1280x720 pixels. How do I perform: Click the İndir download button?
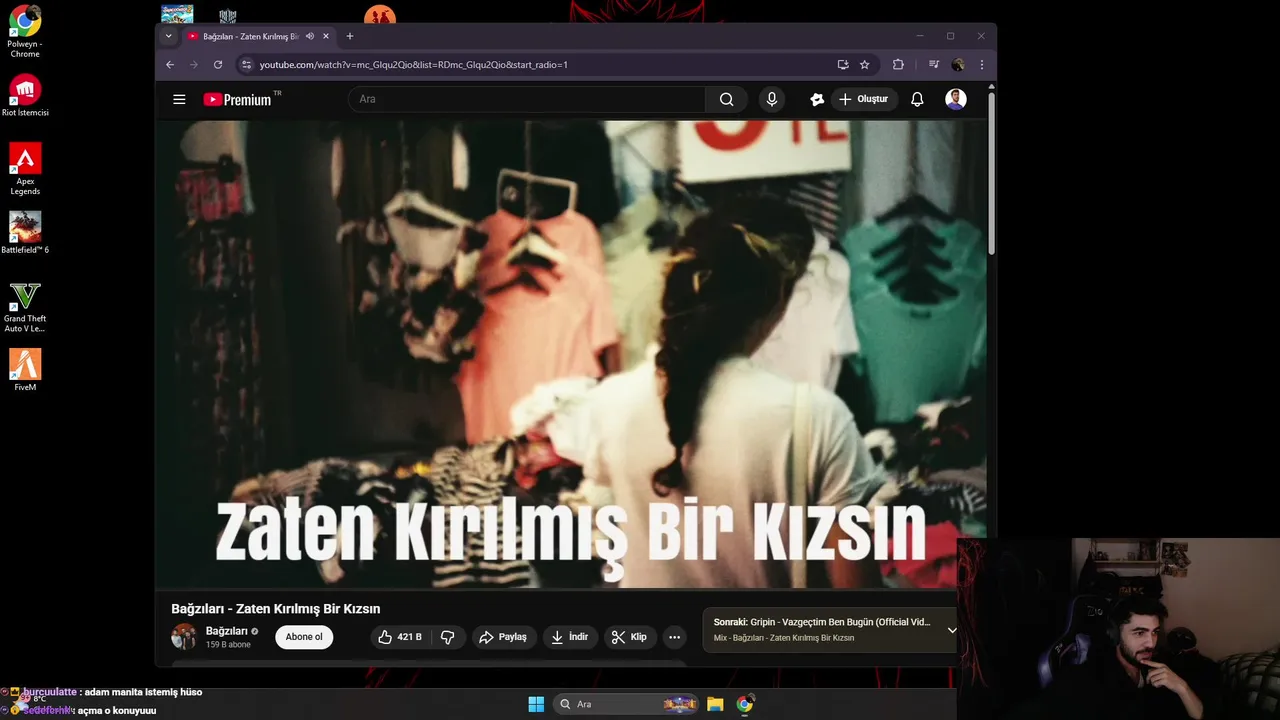tap(570, 637)
